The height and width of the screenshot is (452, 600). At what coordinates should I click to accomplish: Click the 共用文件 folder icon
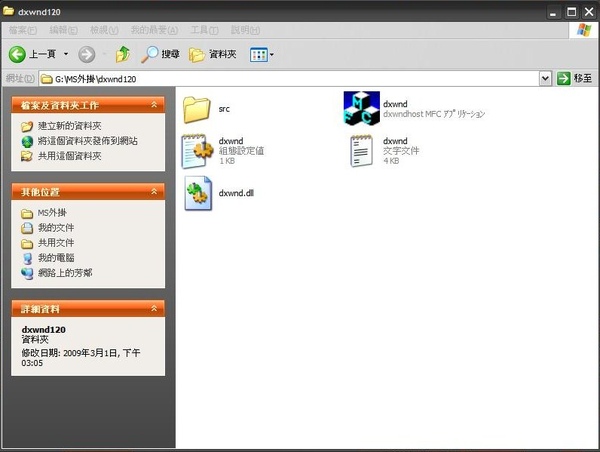click(x=27, y=243)
